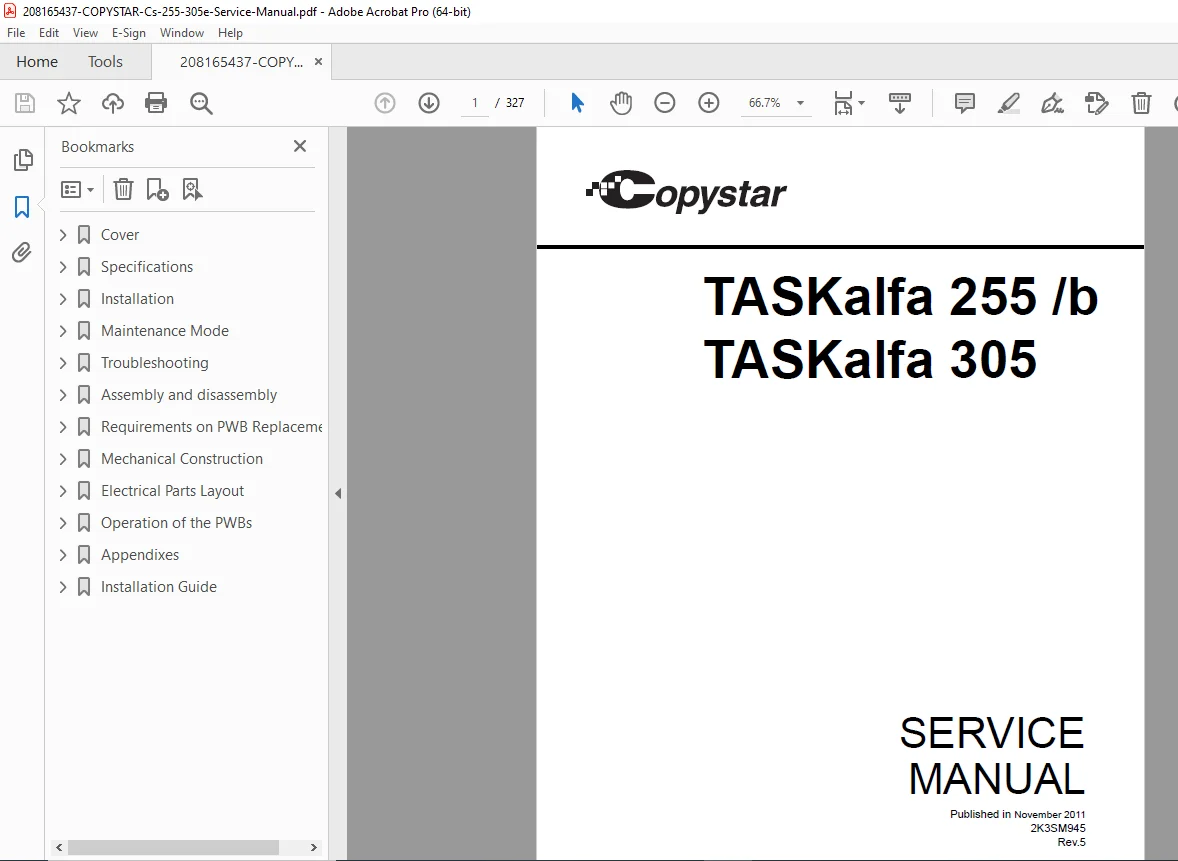The width and height of the screenshot is (1178, 861).
Task: Expand Electrical Parts Layout chevron
Action: click(x=63, y=491)
